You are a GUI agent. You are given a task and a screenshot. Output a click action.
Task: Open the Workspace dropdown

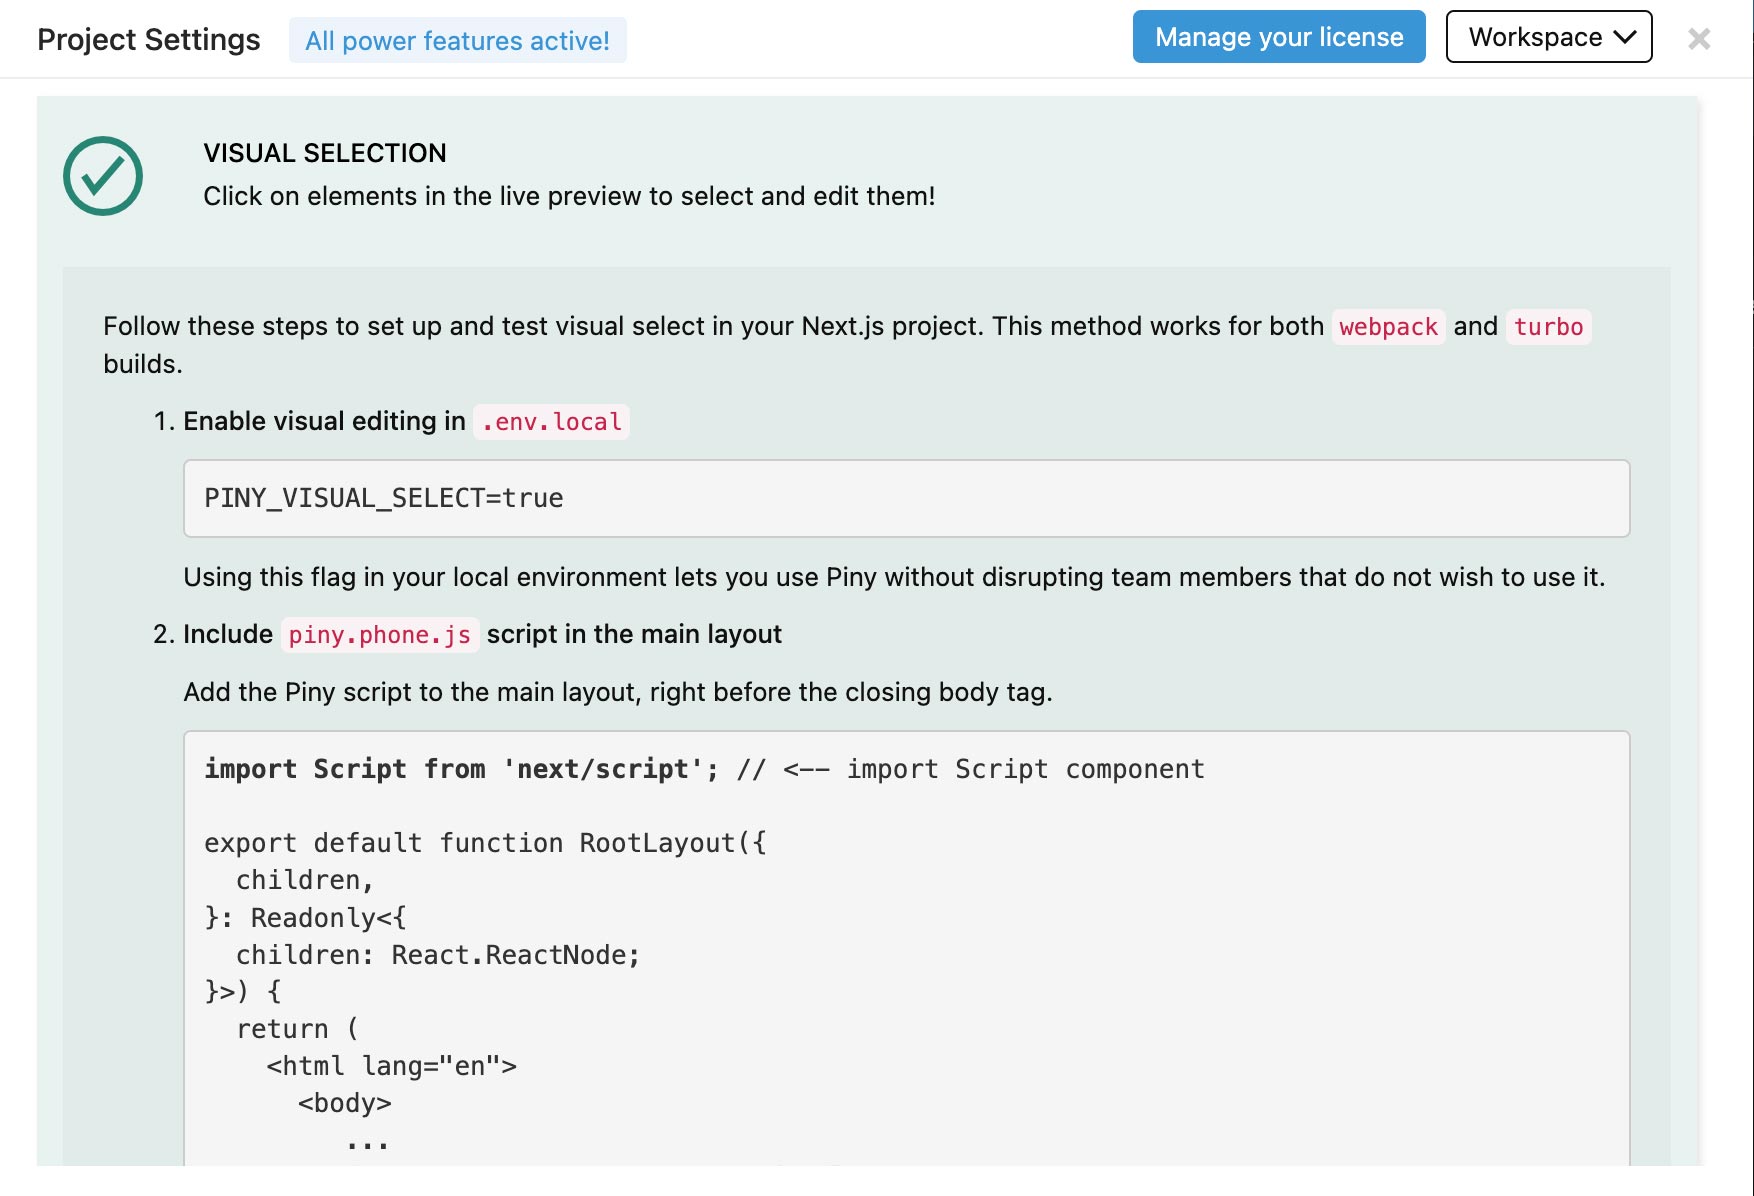1549,37
